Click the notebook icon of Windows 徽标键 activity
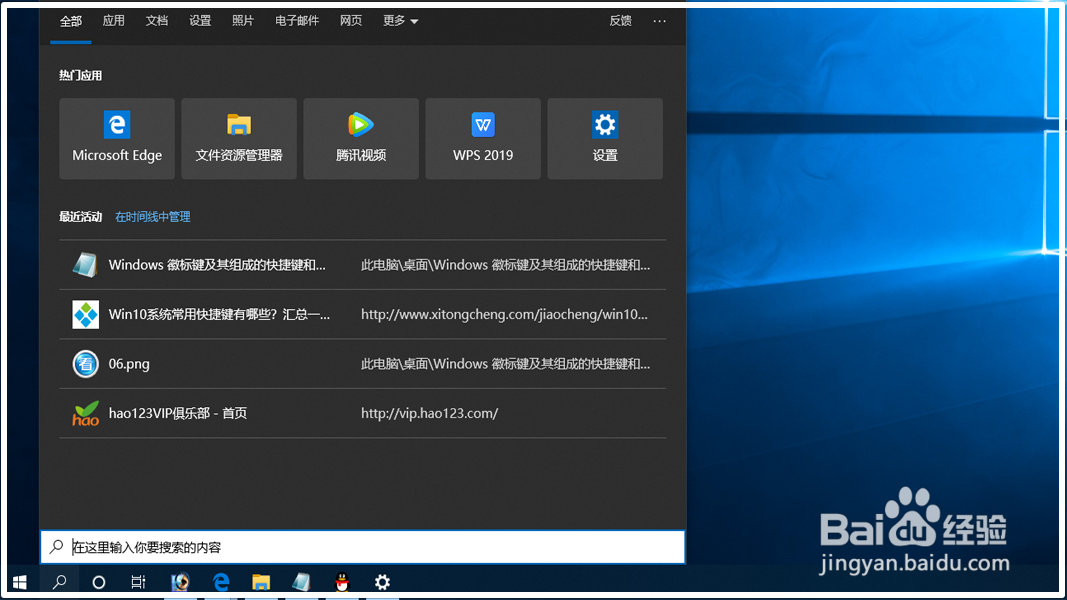The image size is (1067, 600). [x=85, y=265]
